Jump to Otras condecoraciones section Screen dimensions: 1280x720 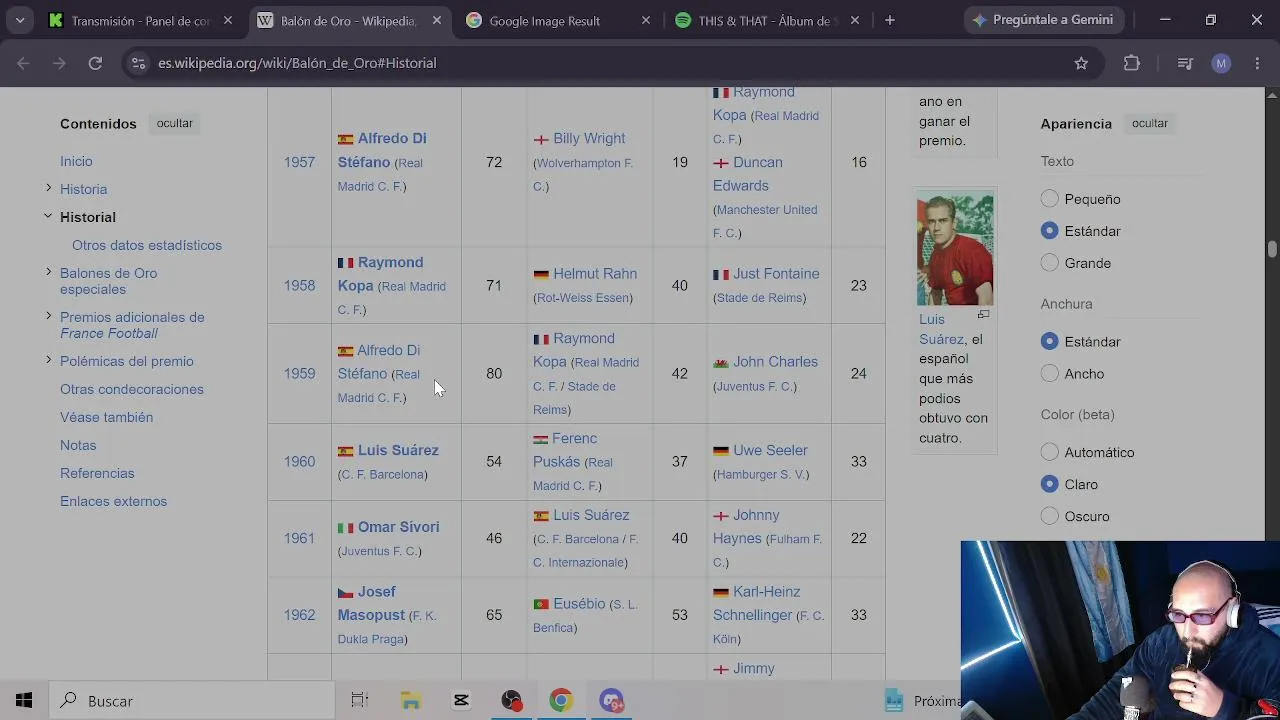pyautogui.click(x=132, y=389)
